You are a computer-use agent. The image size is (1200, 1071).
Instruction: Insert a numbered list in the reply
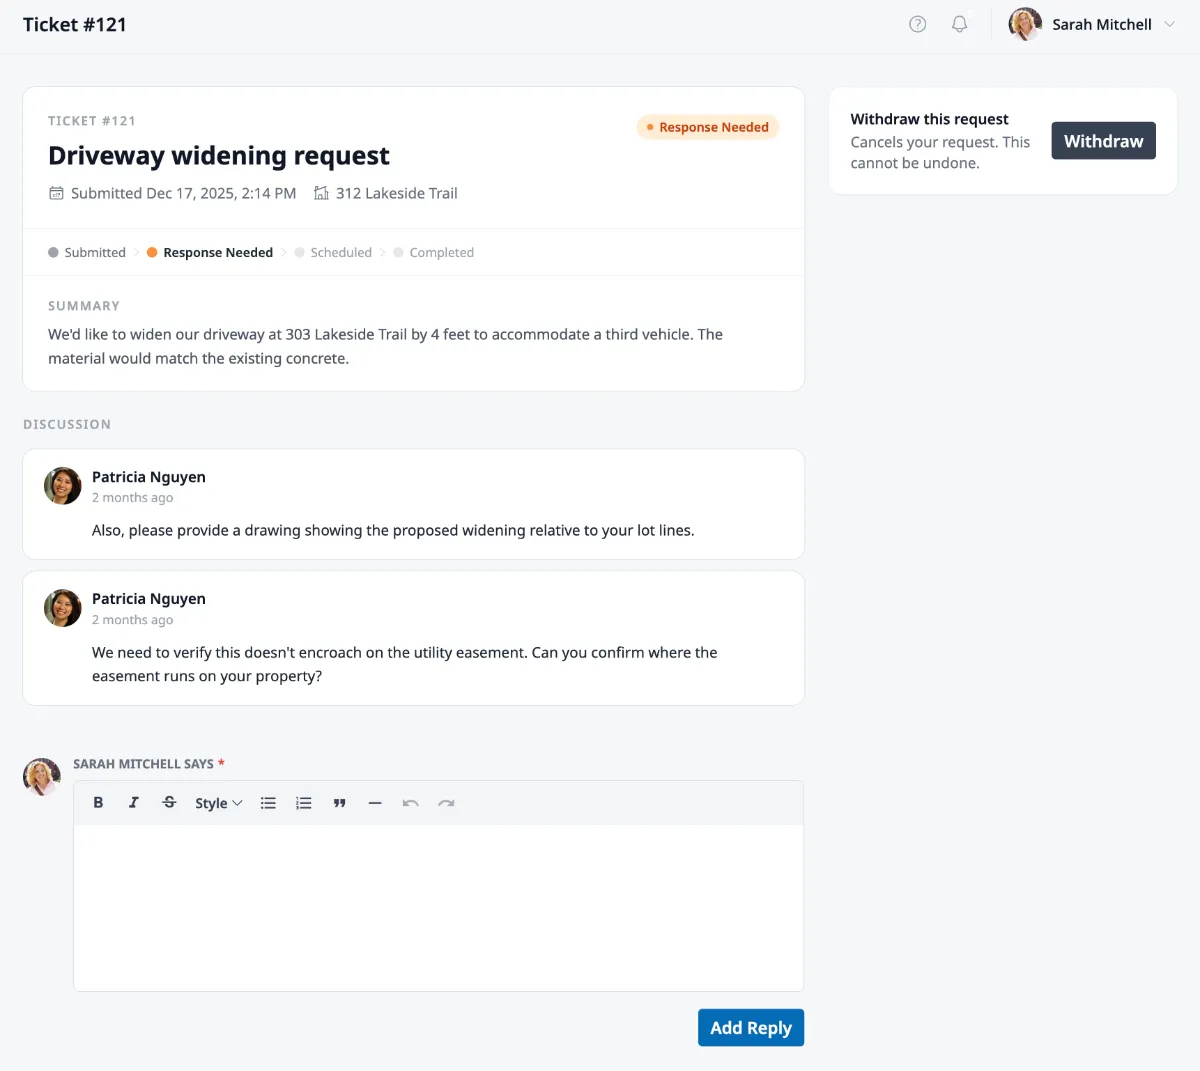pyautogui.click(x=304, y=802)
